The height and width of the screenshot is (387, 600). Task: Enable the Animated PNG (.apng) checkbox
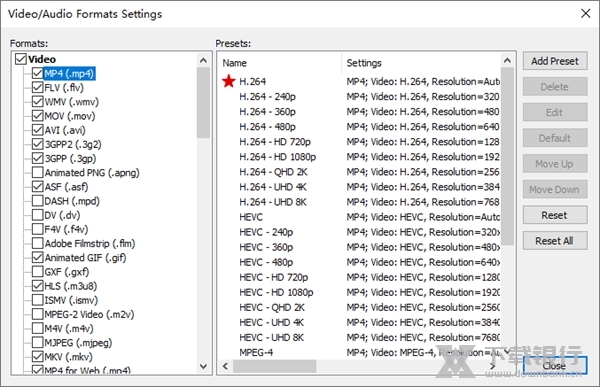click(x=38, y=172)
